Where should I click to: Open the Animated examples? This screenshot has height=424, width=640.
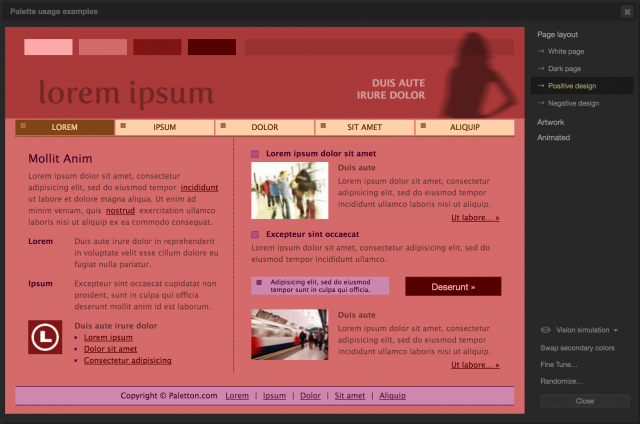click(x=553, y=138)
